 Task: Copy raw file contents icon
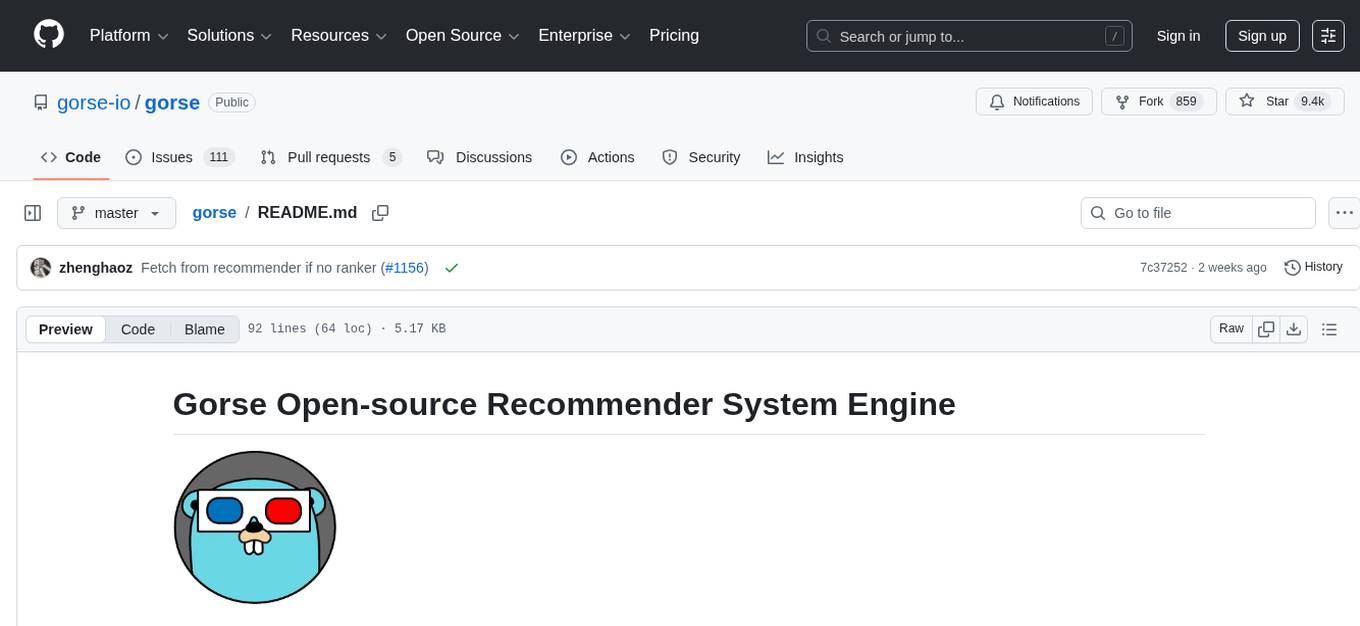point(1266,329)
